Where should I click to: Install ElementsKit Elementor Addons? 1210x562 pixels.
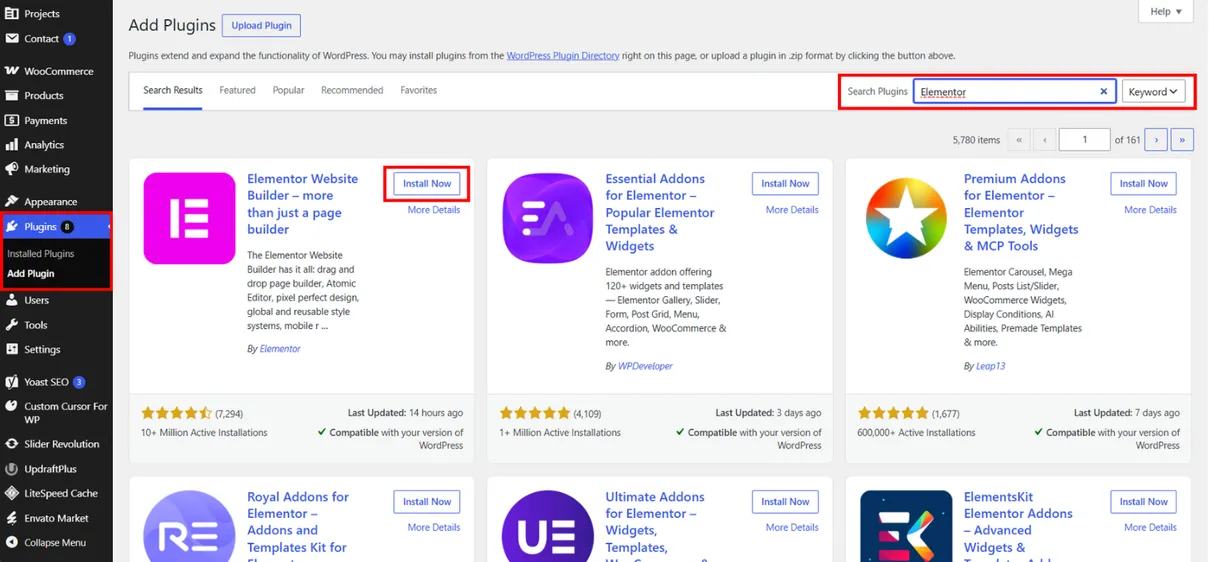click(x=1143, y=502)
